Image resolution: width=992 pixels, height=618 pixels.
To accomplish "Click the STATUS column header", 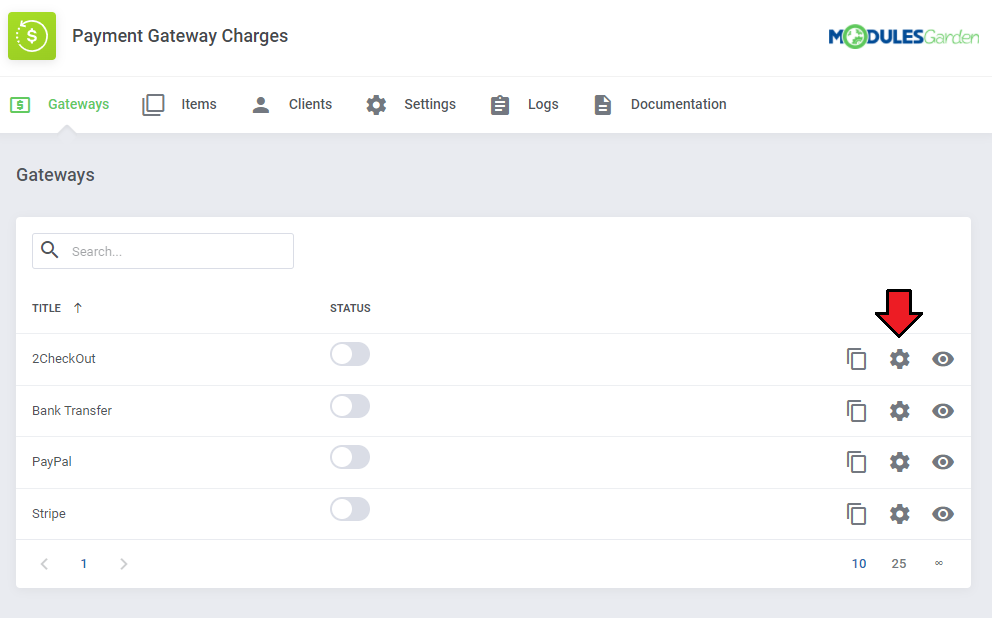I will click(350, 308).
